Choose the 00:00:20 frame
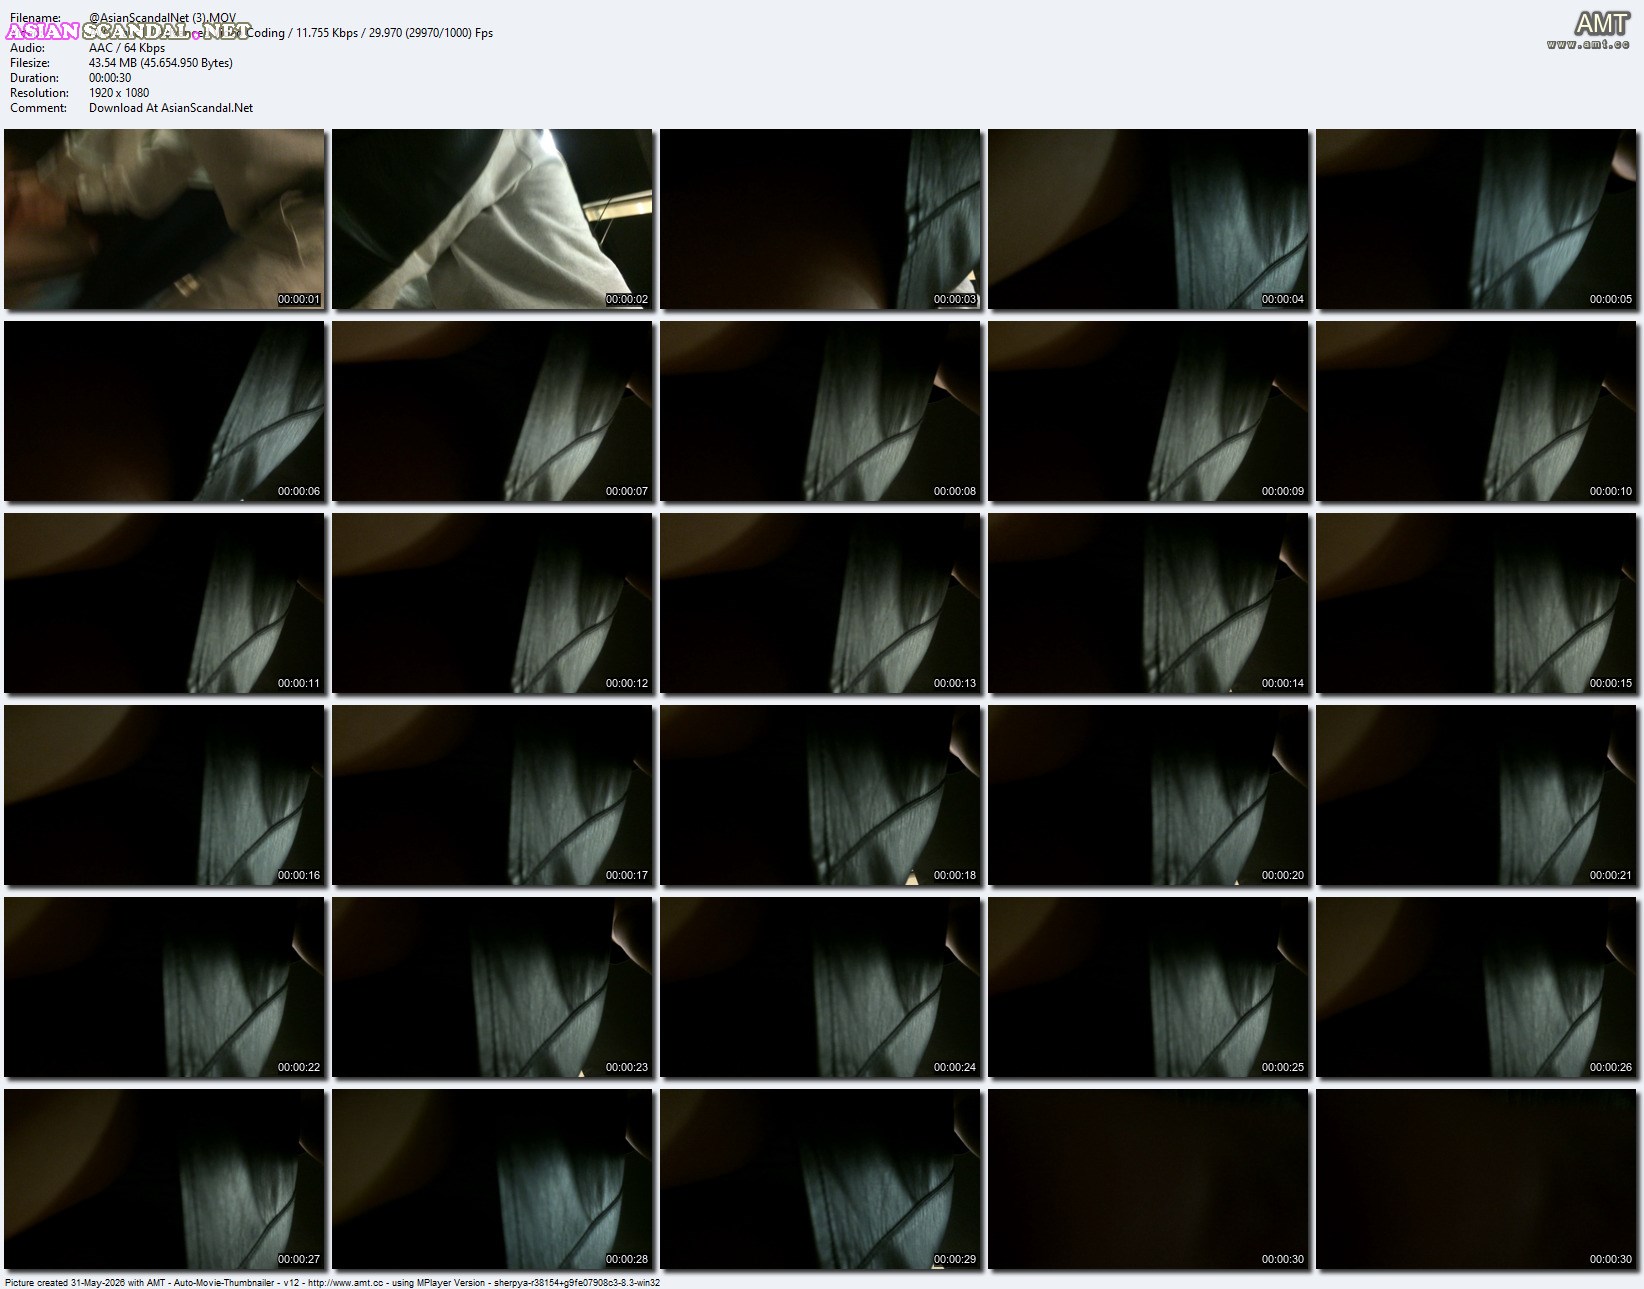The image size is (1644, 1289). [1148, 795]
